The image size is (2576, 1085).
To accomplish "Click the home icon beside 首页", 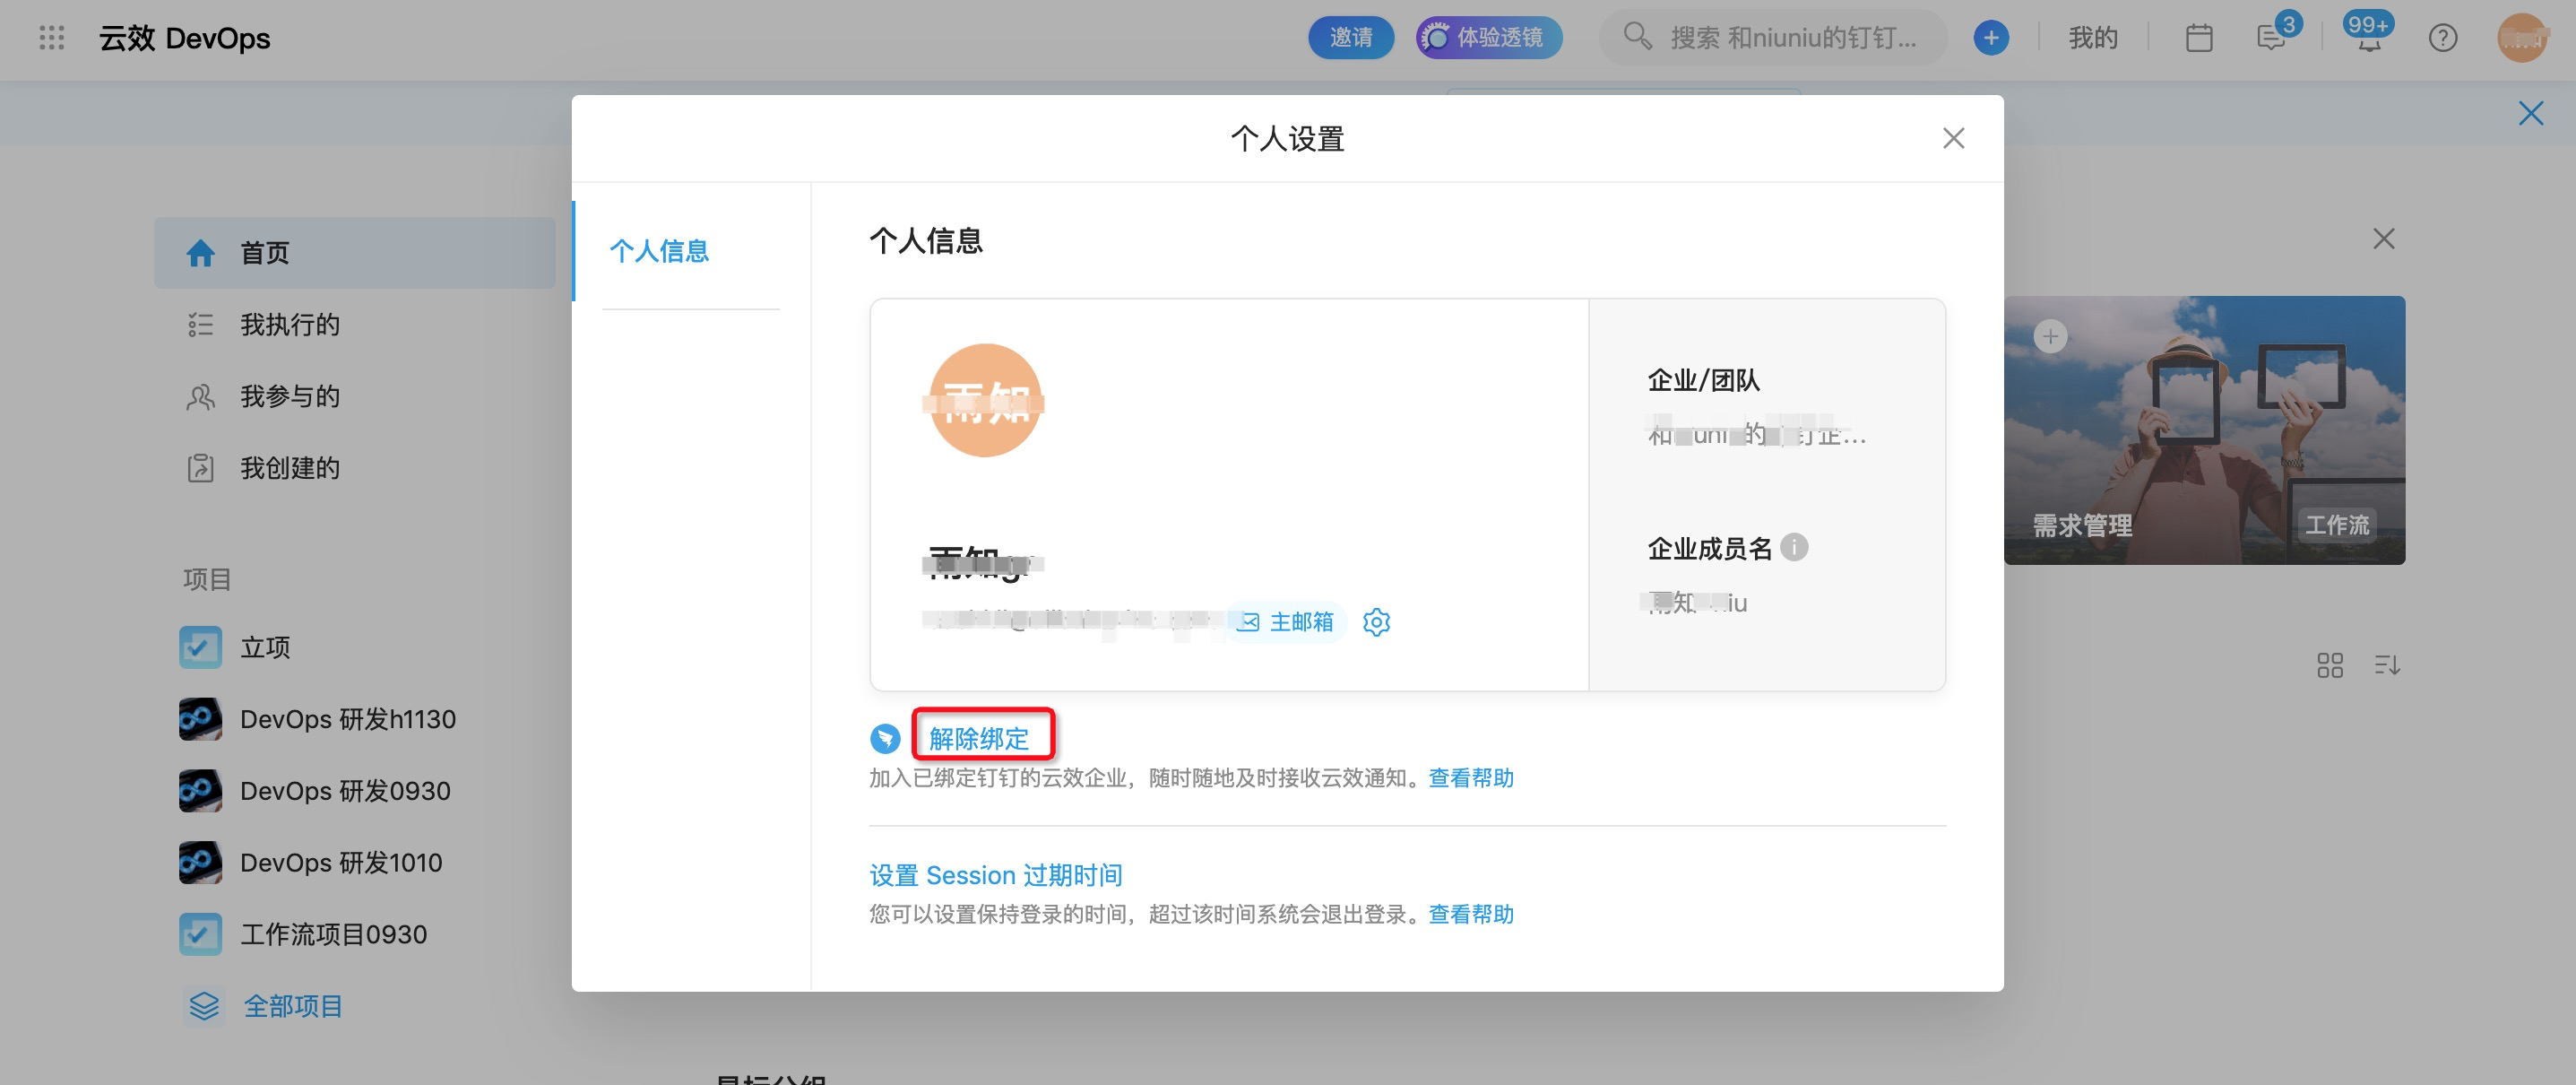I will [201, 253].
